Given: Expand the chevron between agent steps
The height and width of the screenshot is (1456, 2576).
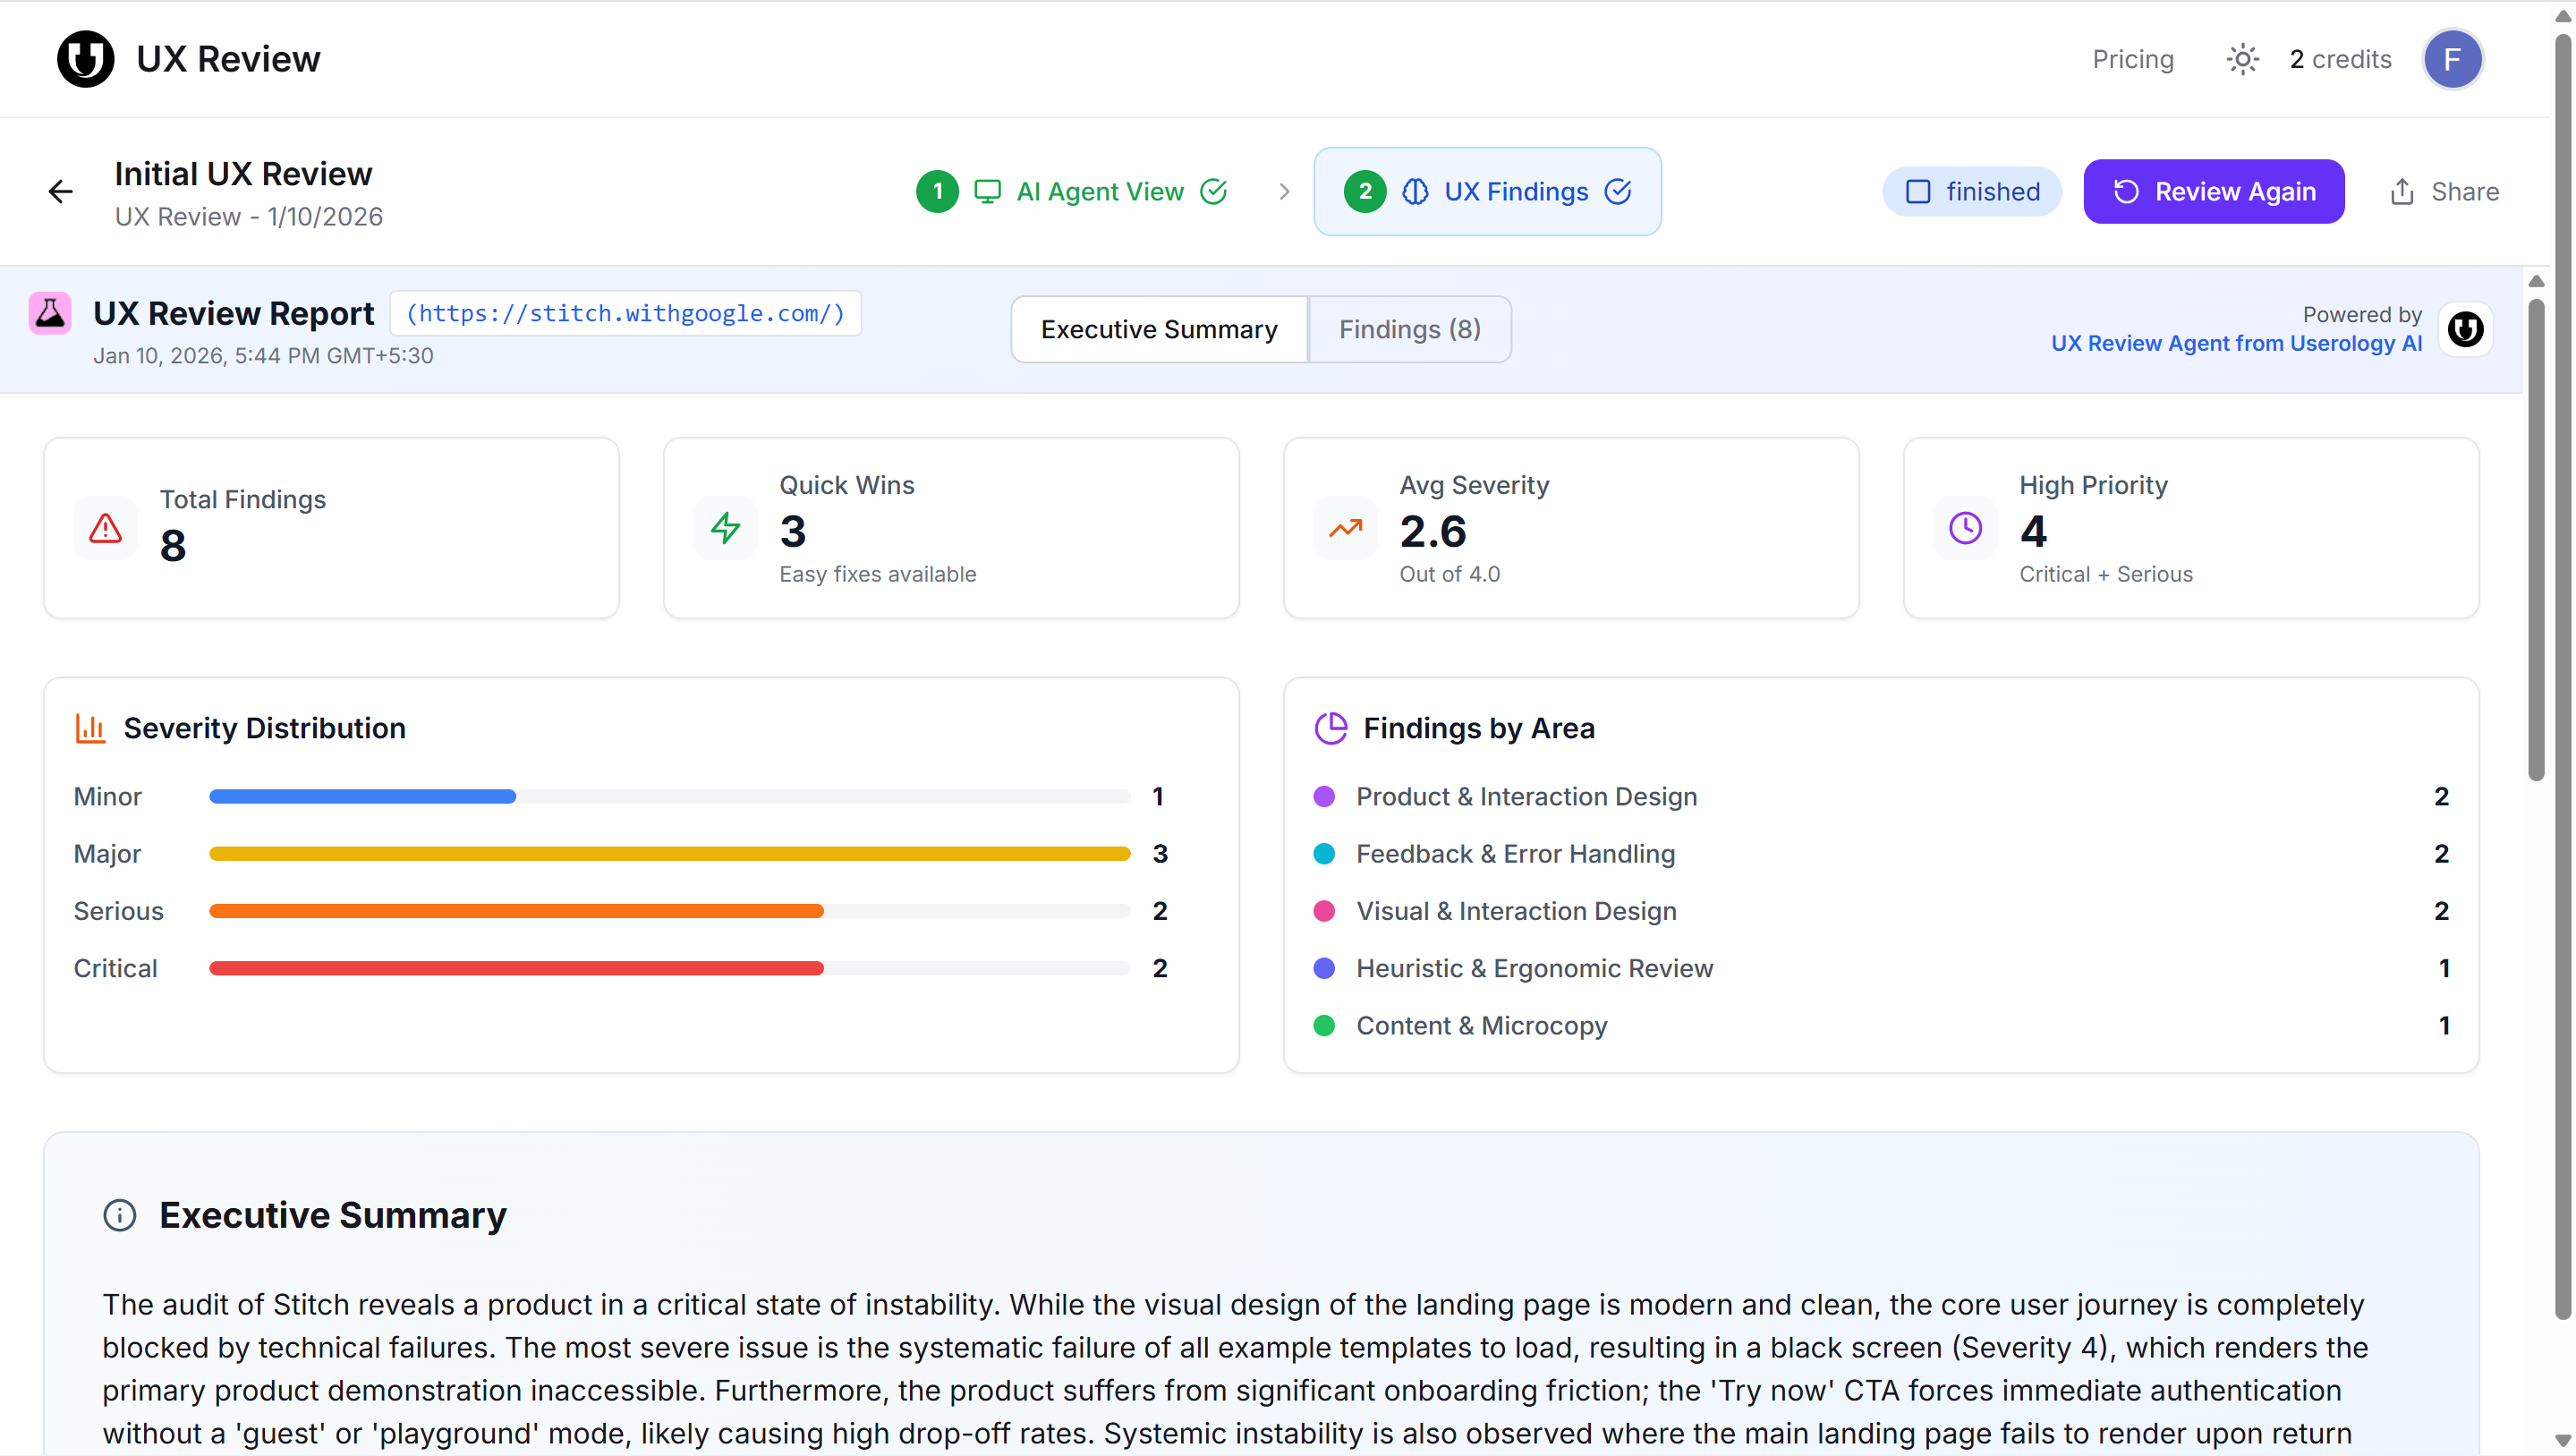Looking at the screenshot, I should pyautogui.click(x=1284, y=191).
